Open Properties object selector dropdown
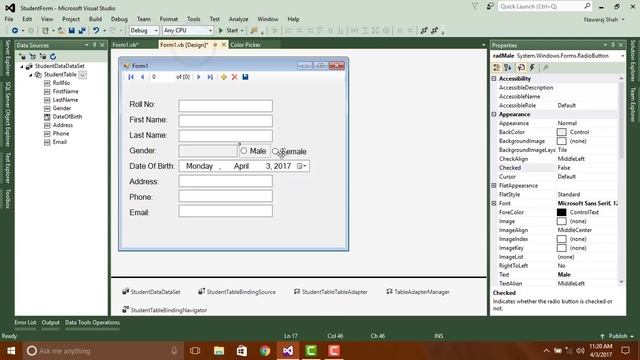 coord(622,56)
